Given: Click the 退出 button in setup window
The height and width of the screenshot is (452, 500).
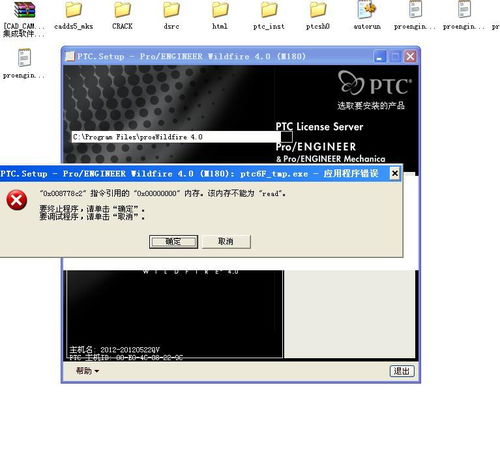Looking at the screenshot, I should tap(402, 371).
